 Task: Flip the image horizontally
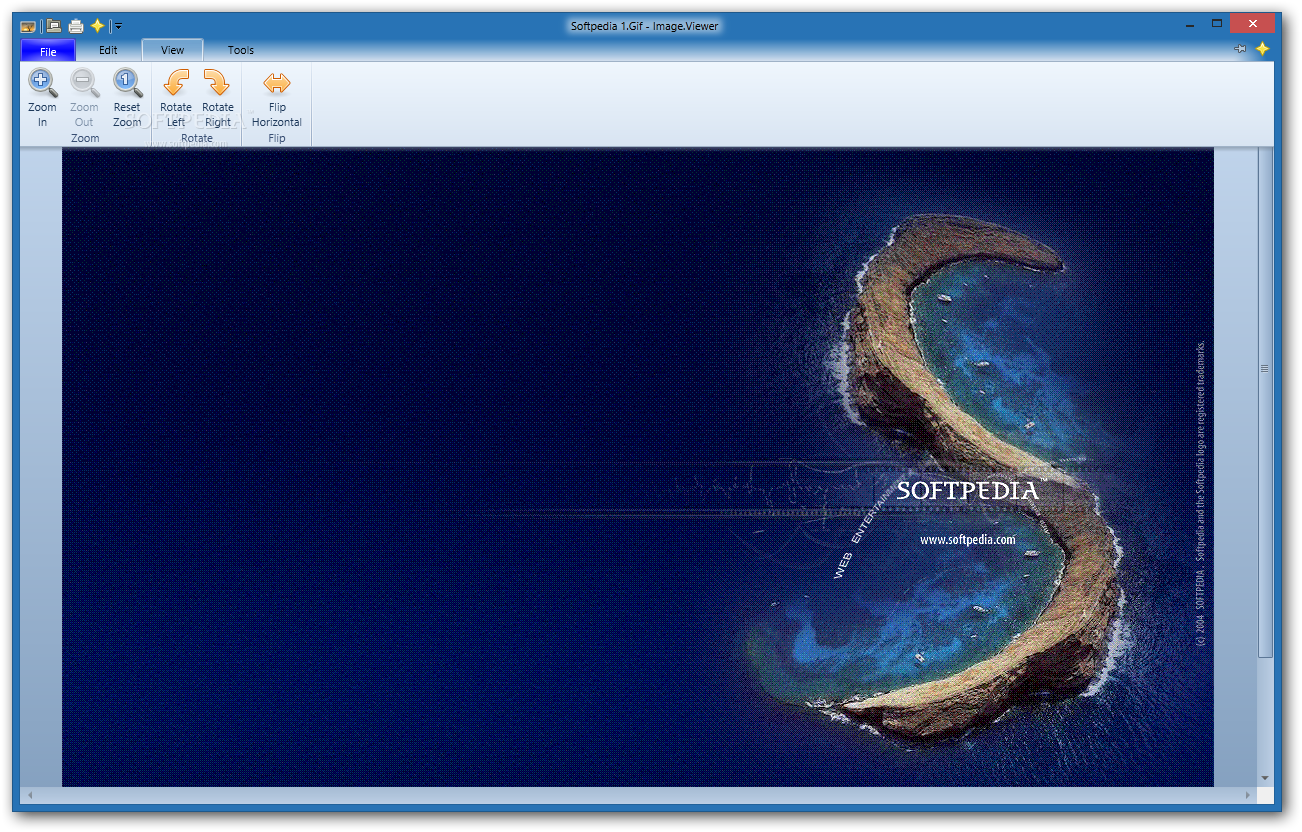(277, 97)
